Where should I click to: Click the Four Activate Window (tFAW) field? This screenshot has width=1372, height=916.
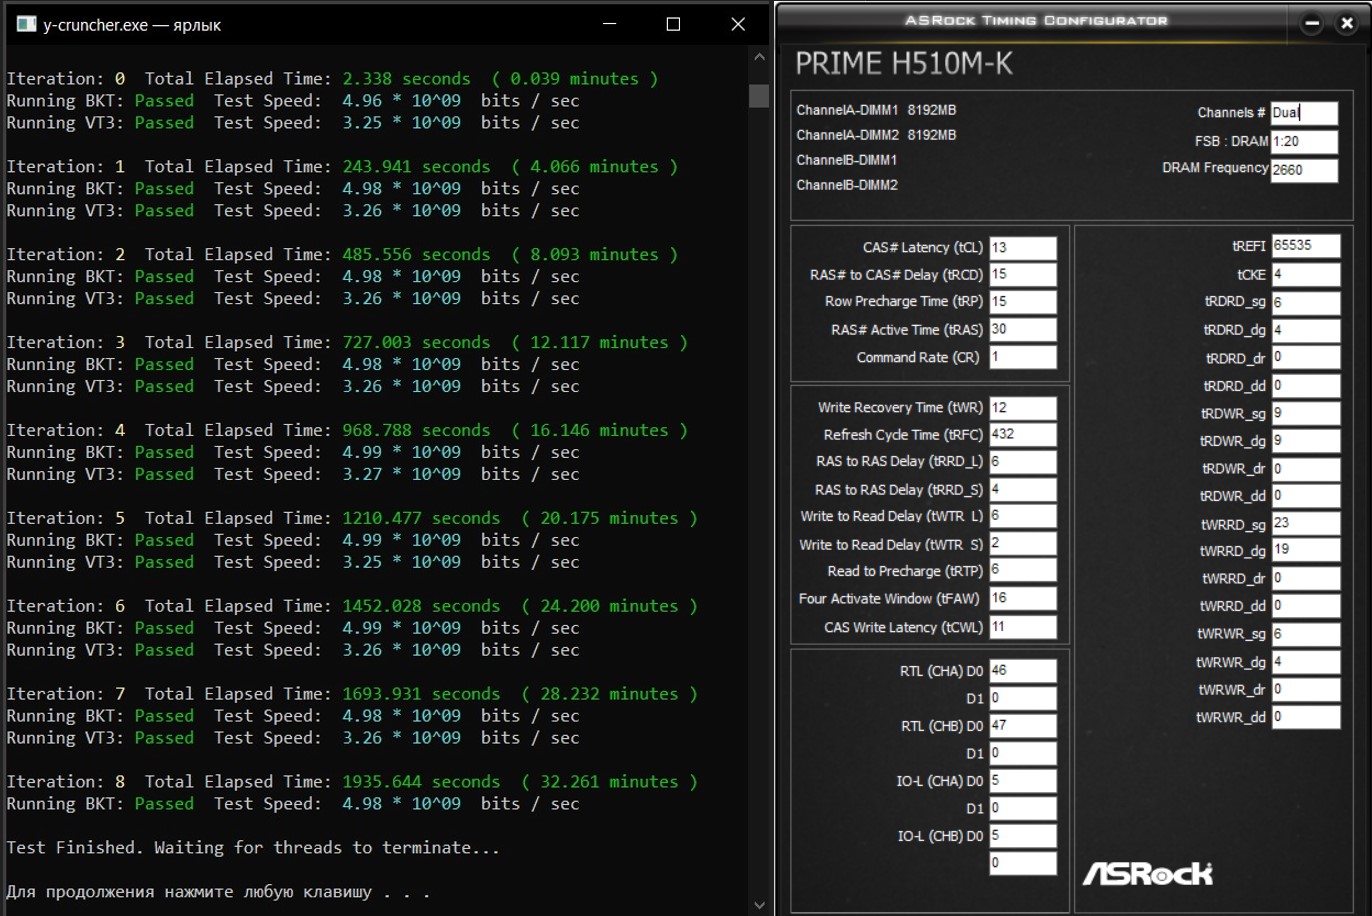pyautogui.click(x=1023, y=599)
